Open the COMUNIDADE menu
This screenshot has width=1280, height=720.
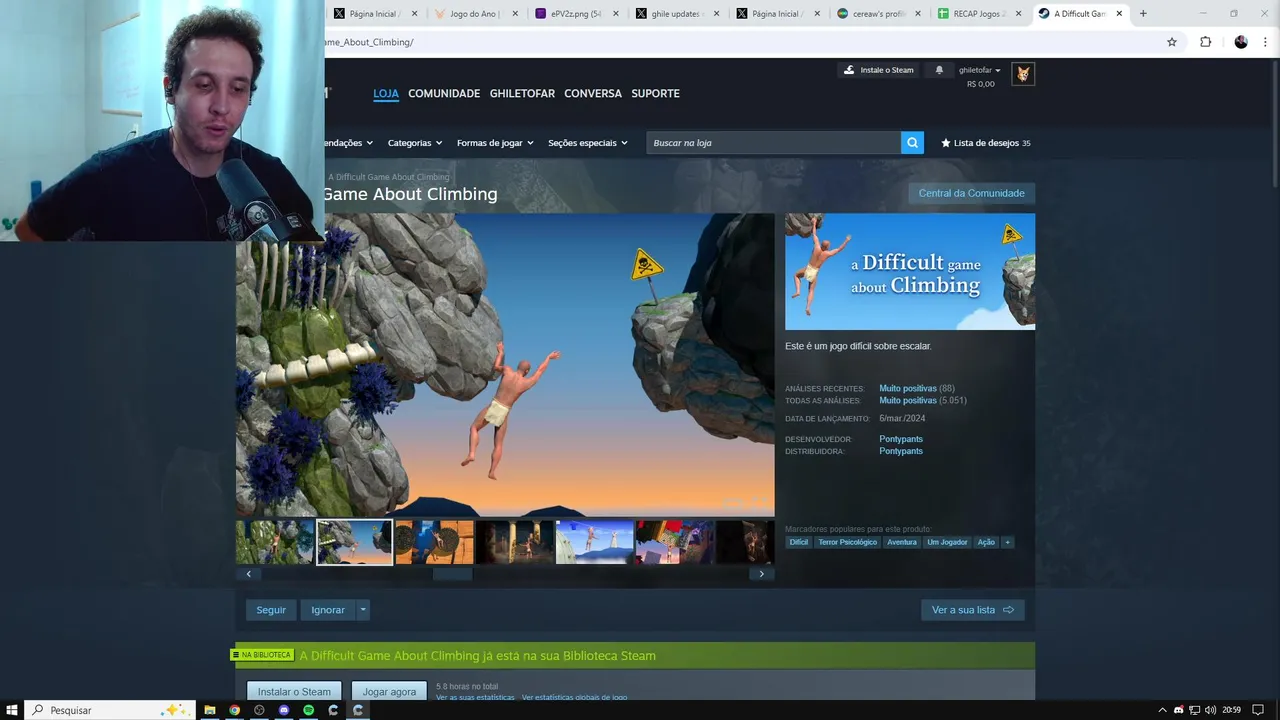tap(444, 93)
